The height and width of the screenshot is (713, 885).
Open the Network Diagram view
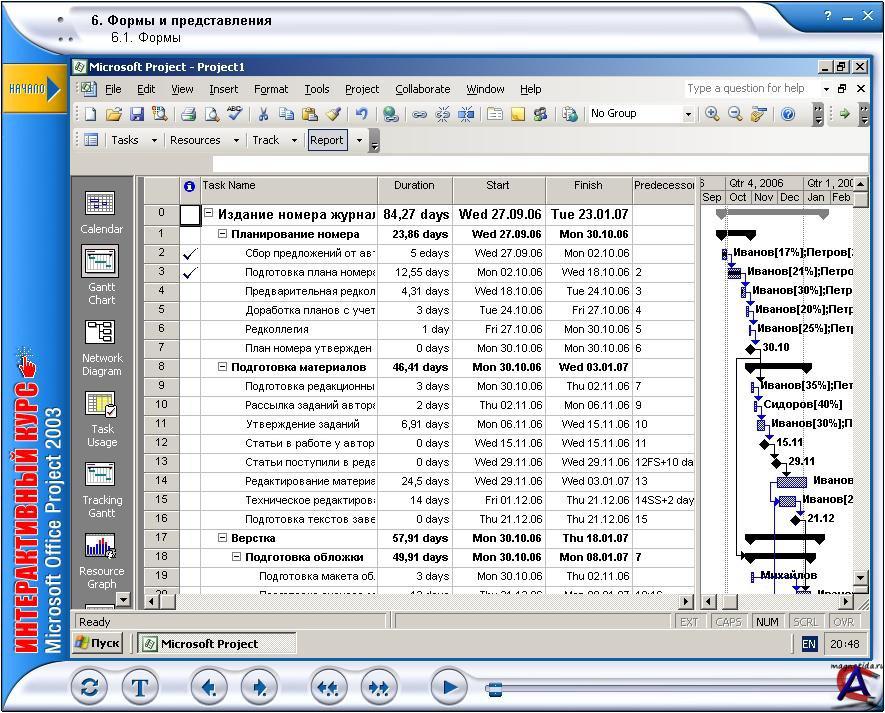point(101,333)
